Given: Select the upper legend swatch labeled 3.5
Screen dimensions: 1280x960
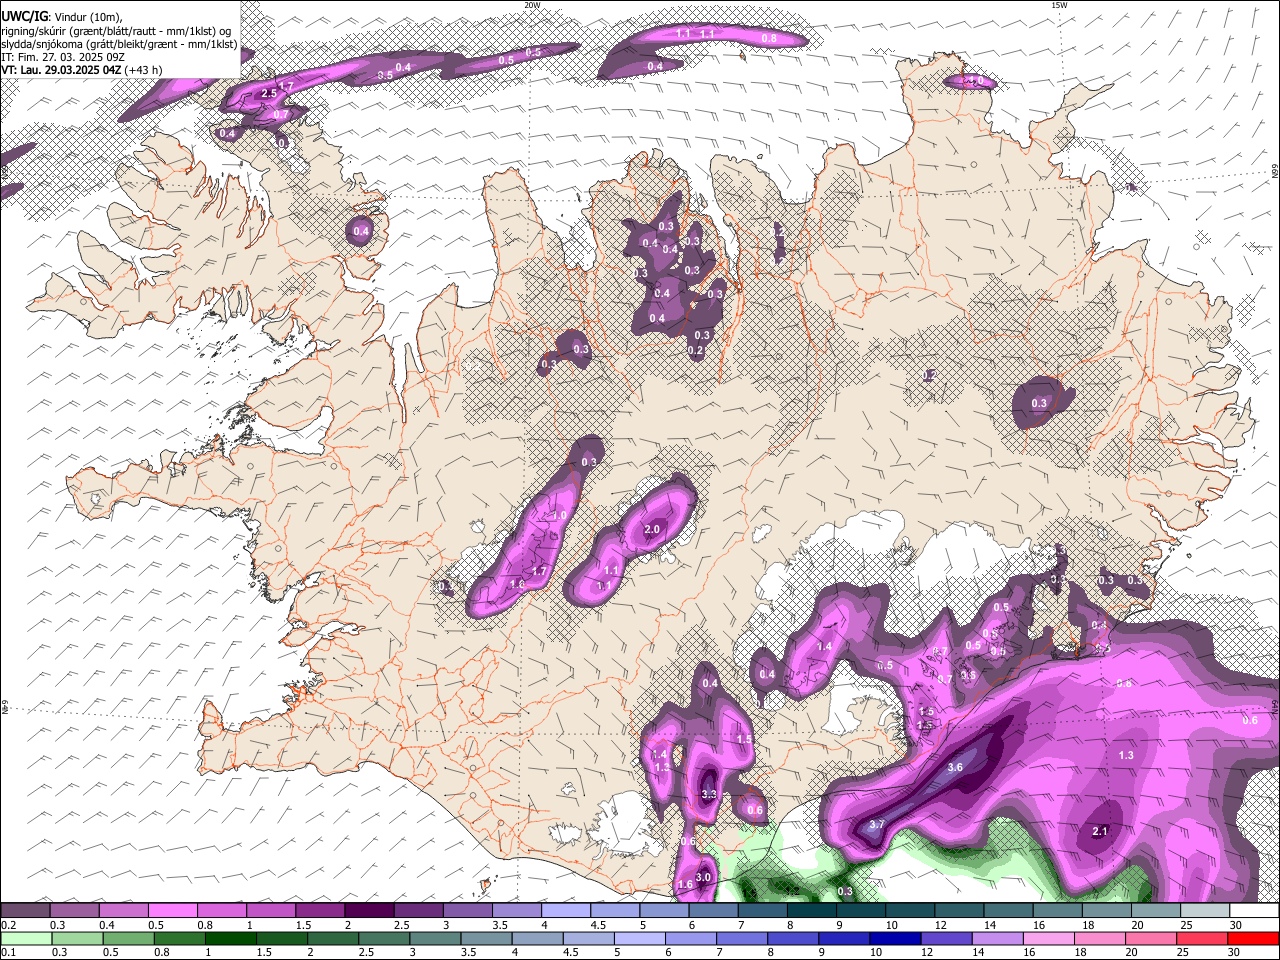Looking at the screenshot, I should tap(517, 911).
